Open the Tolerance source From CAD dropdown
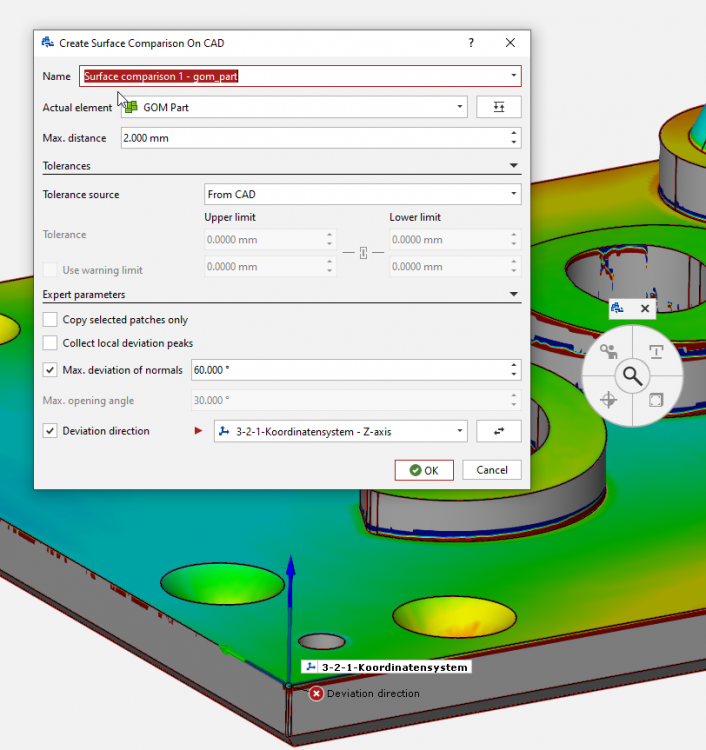The image size is (706, 750). click(x=513, y=194)
